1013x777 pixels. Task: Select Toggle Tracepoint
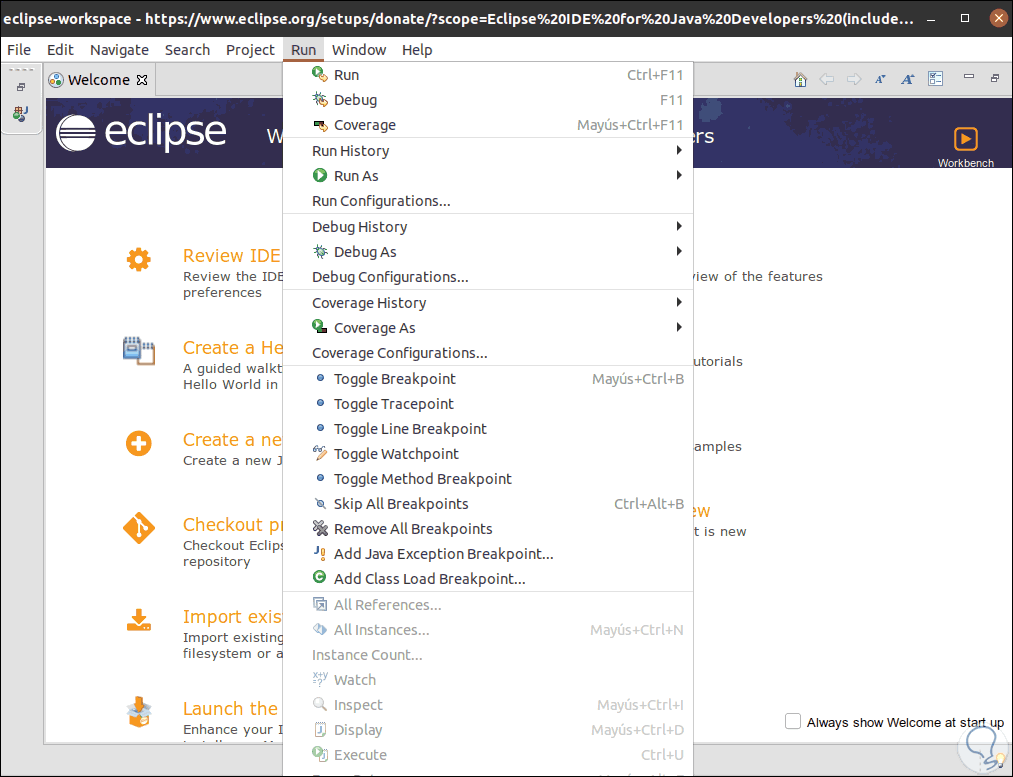coord(488,404)
